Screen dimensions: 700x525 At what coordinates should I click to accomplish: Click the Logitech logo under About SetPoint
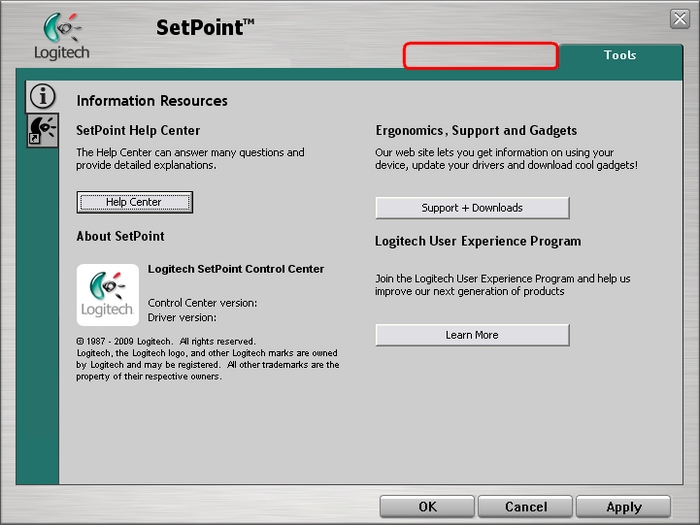[107, 295]
